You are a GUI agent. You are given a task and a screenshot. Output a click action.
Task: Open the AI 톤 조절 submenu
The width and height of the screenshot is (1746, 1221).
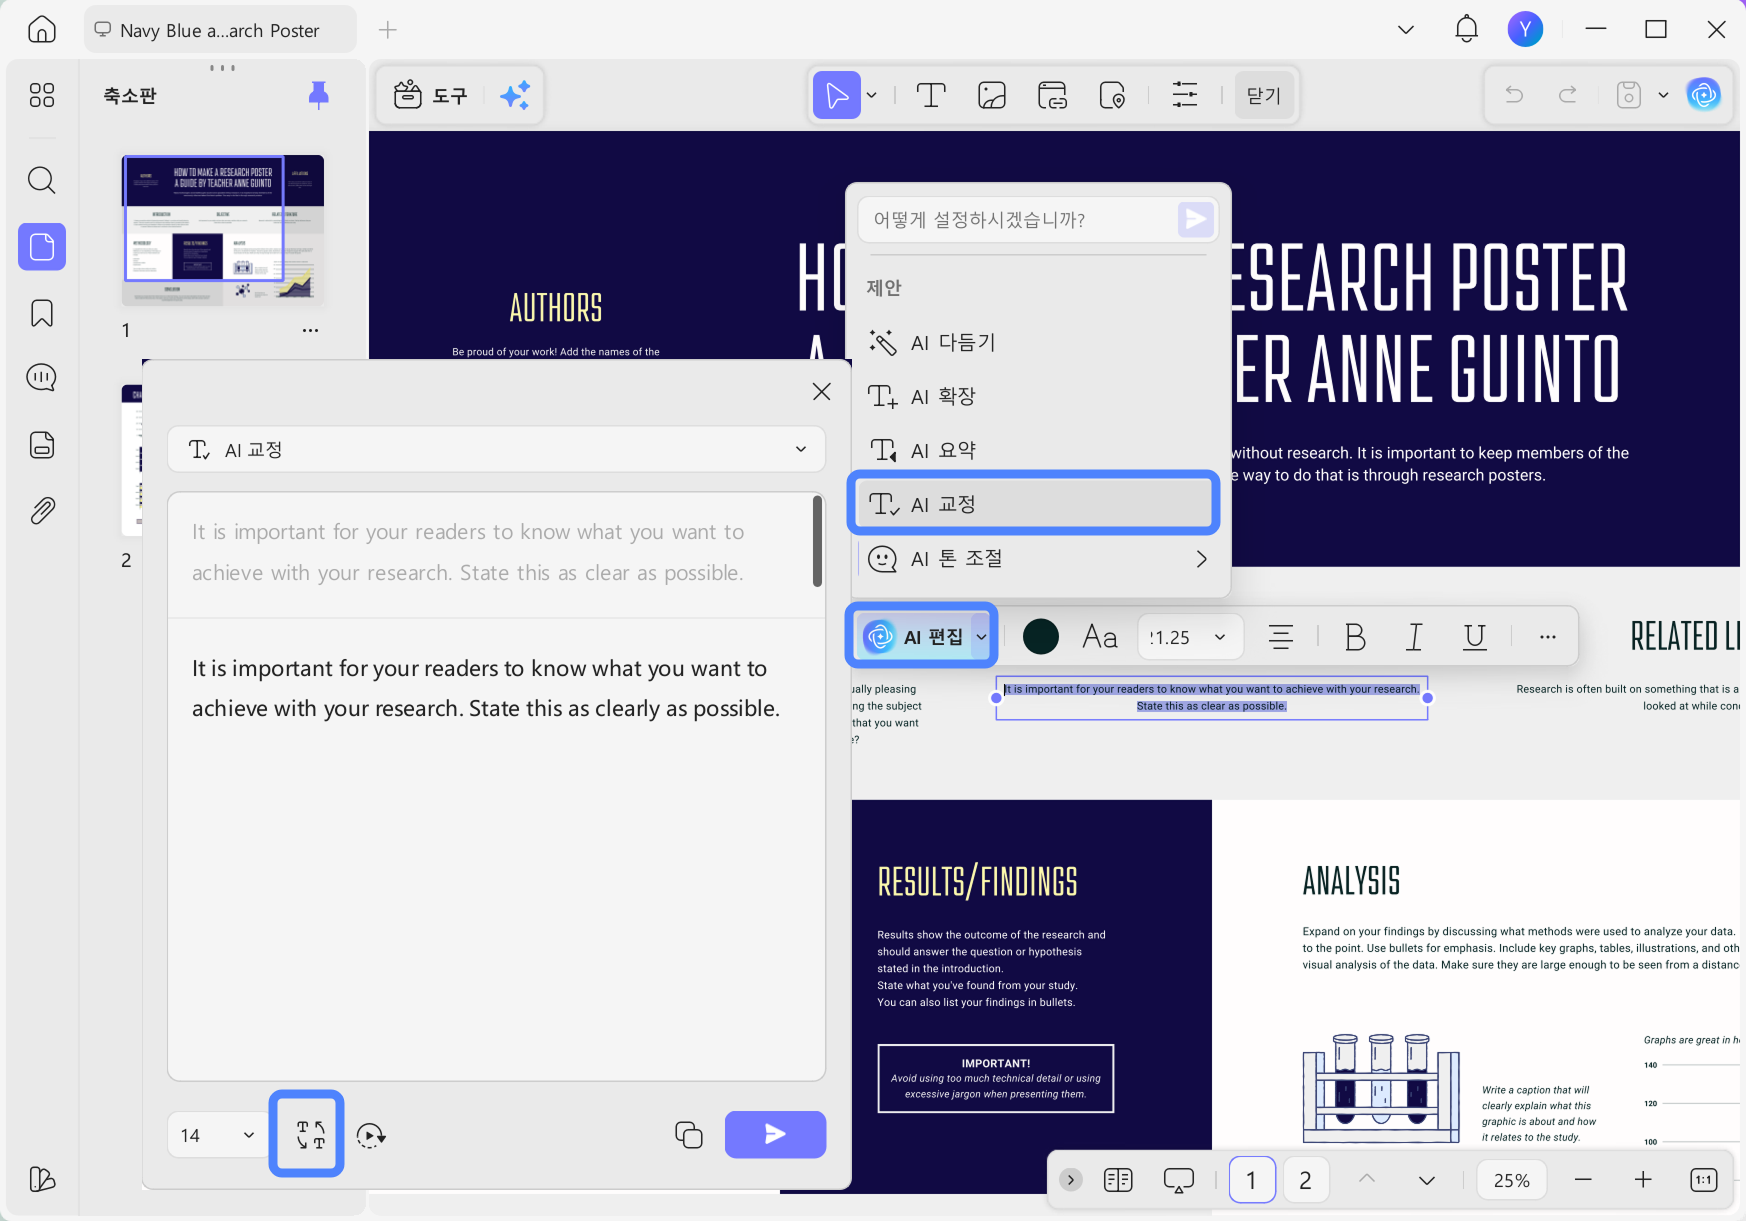(x=1038, y=558)
